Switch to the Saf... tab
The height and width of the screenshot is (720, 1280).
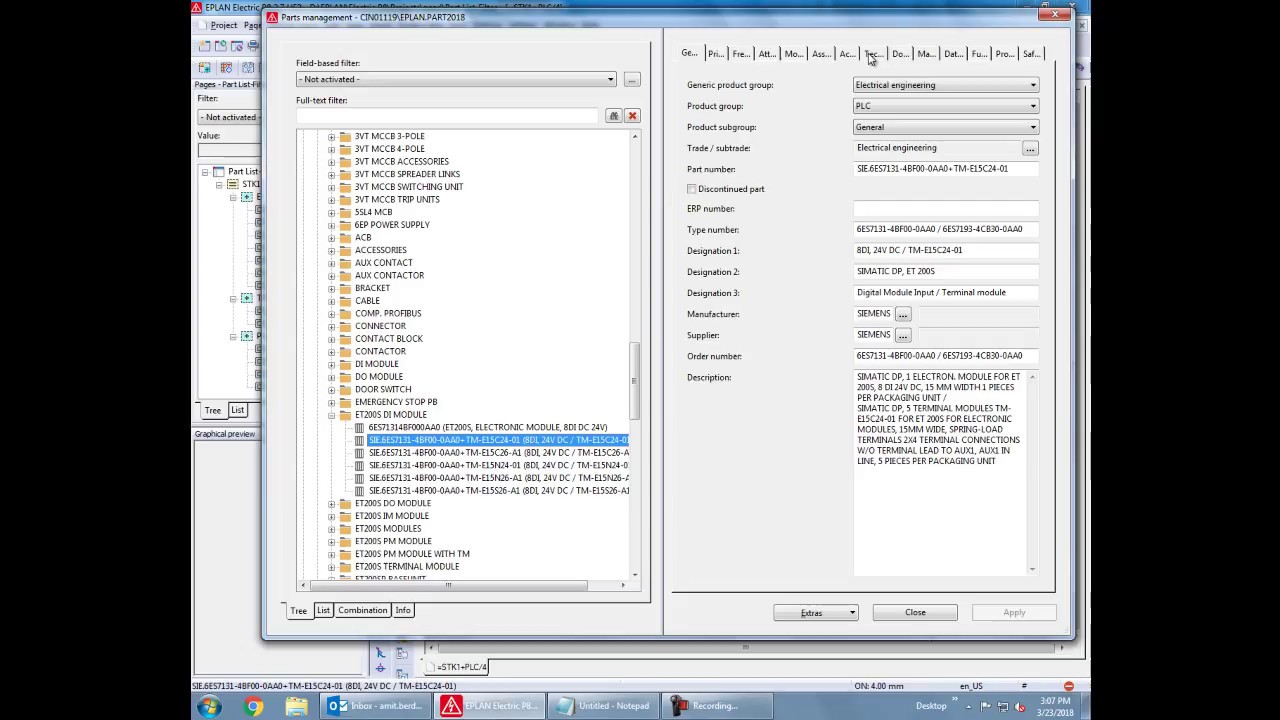[1031, 54]
